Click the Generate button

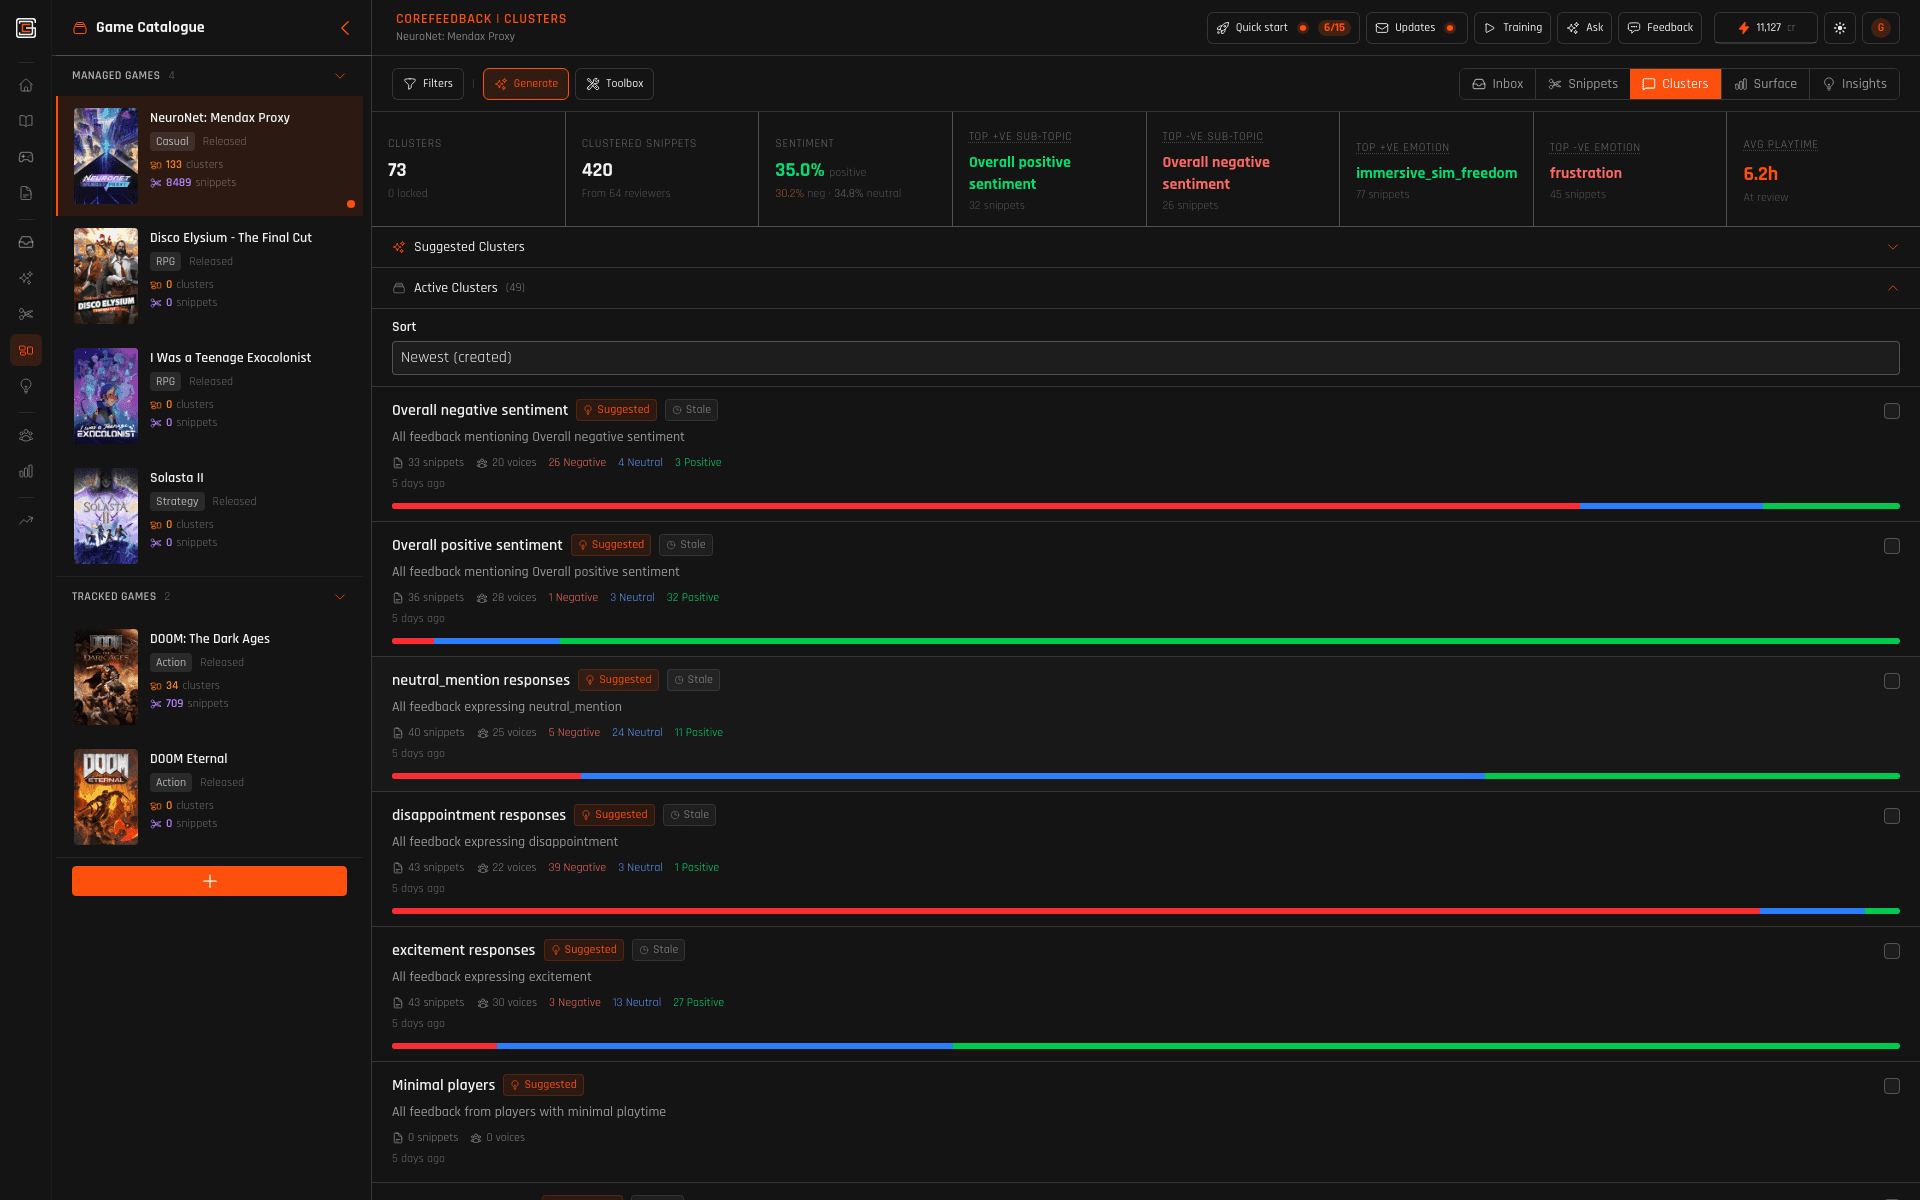point(526,84)
